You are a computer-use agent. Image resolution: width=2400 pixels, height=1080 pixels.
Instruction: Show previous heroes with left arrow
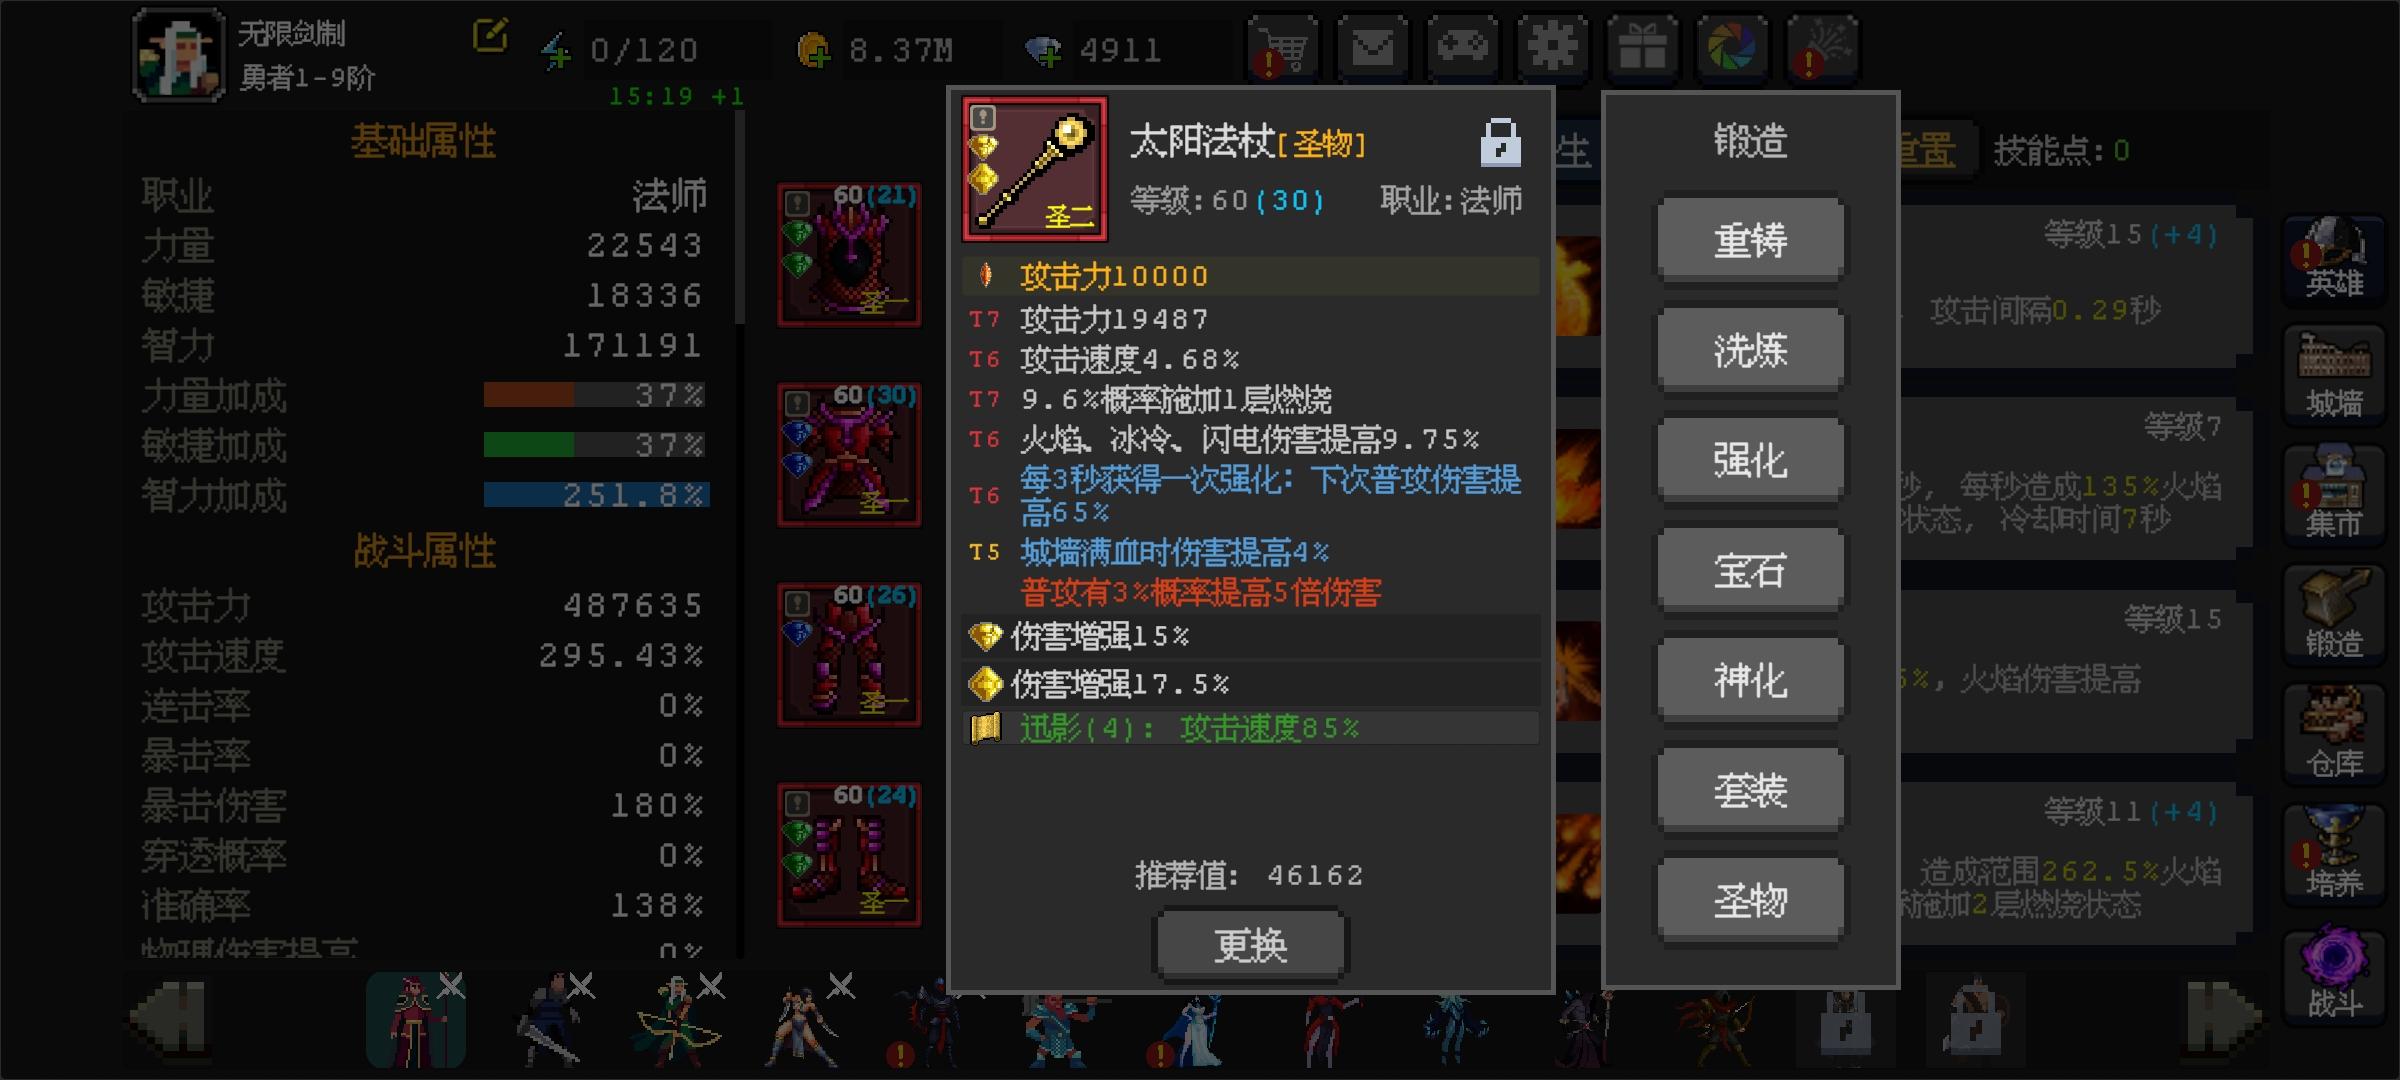click(x=170, y=1020)
